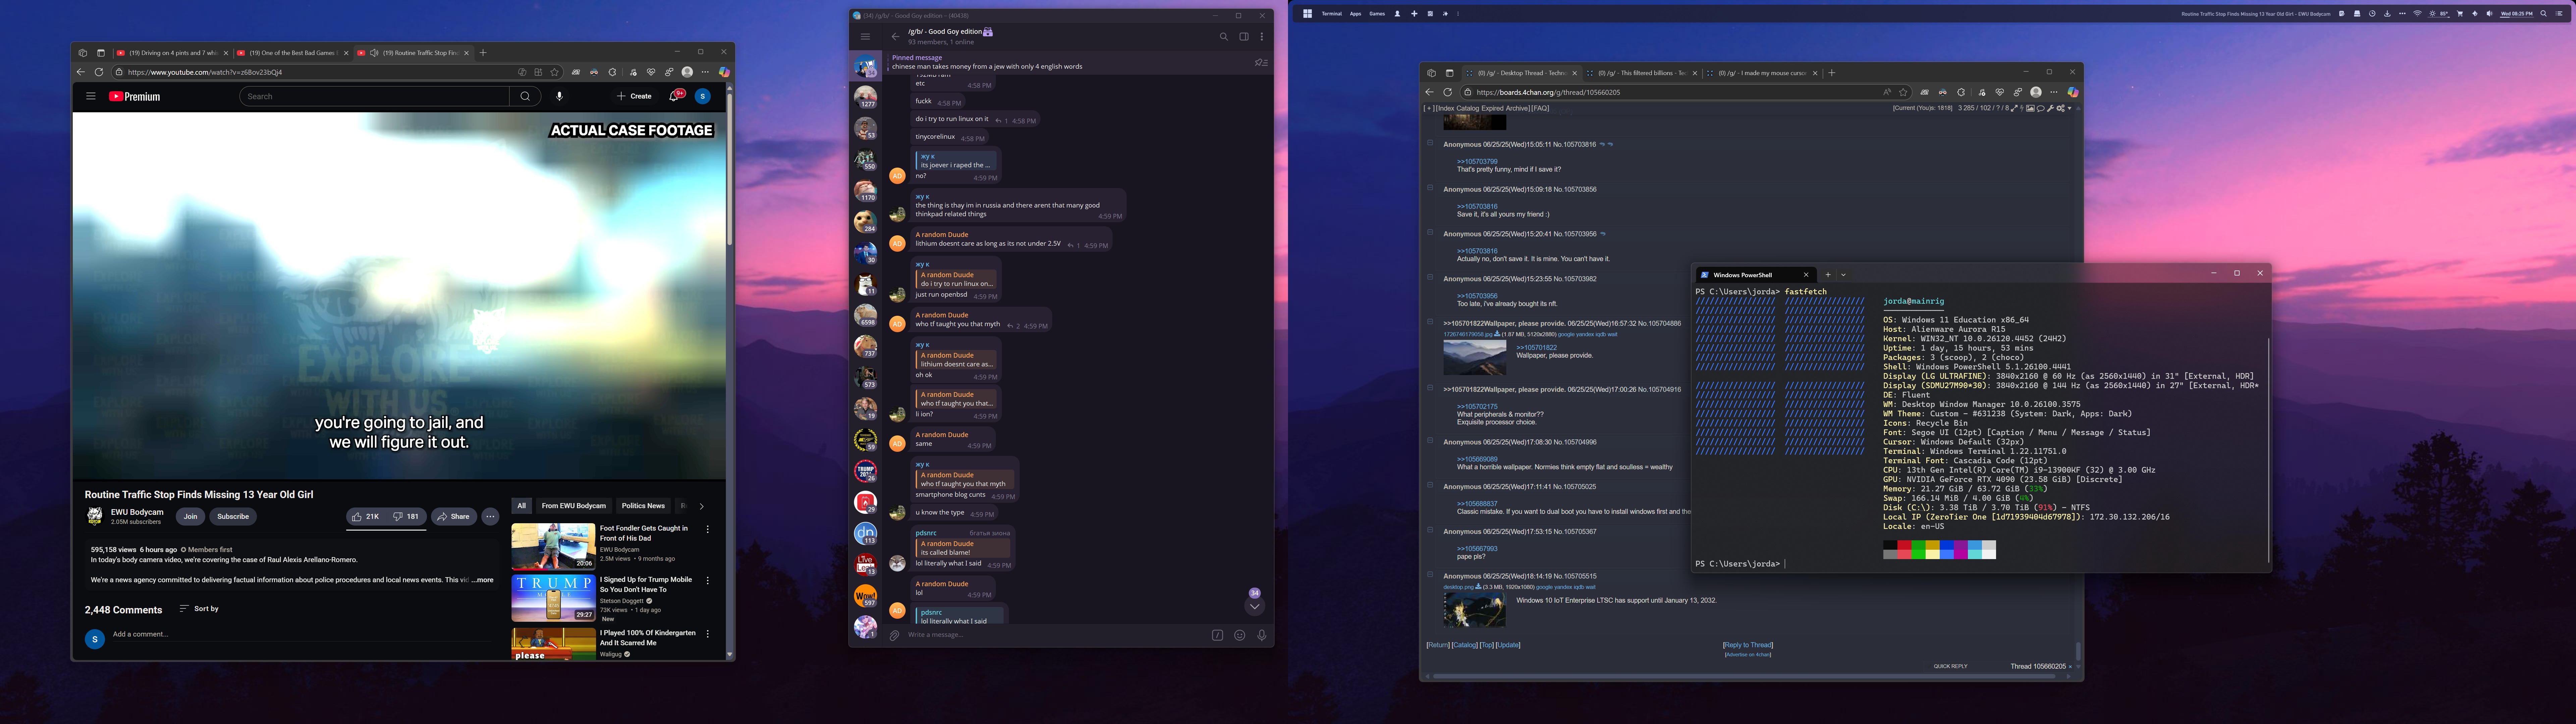
Task: Click the gallery image icon in 4chan header
Action: click(2030, 108)
